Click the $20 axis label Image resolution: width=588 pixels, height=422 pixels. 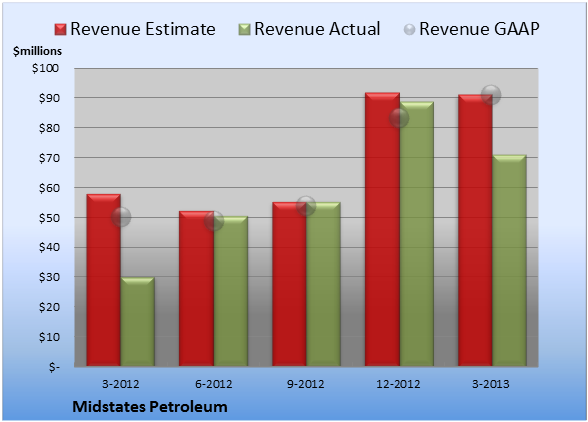coord(49,307)
